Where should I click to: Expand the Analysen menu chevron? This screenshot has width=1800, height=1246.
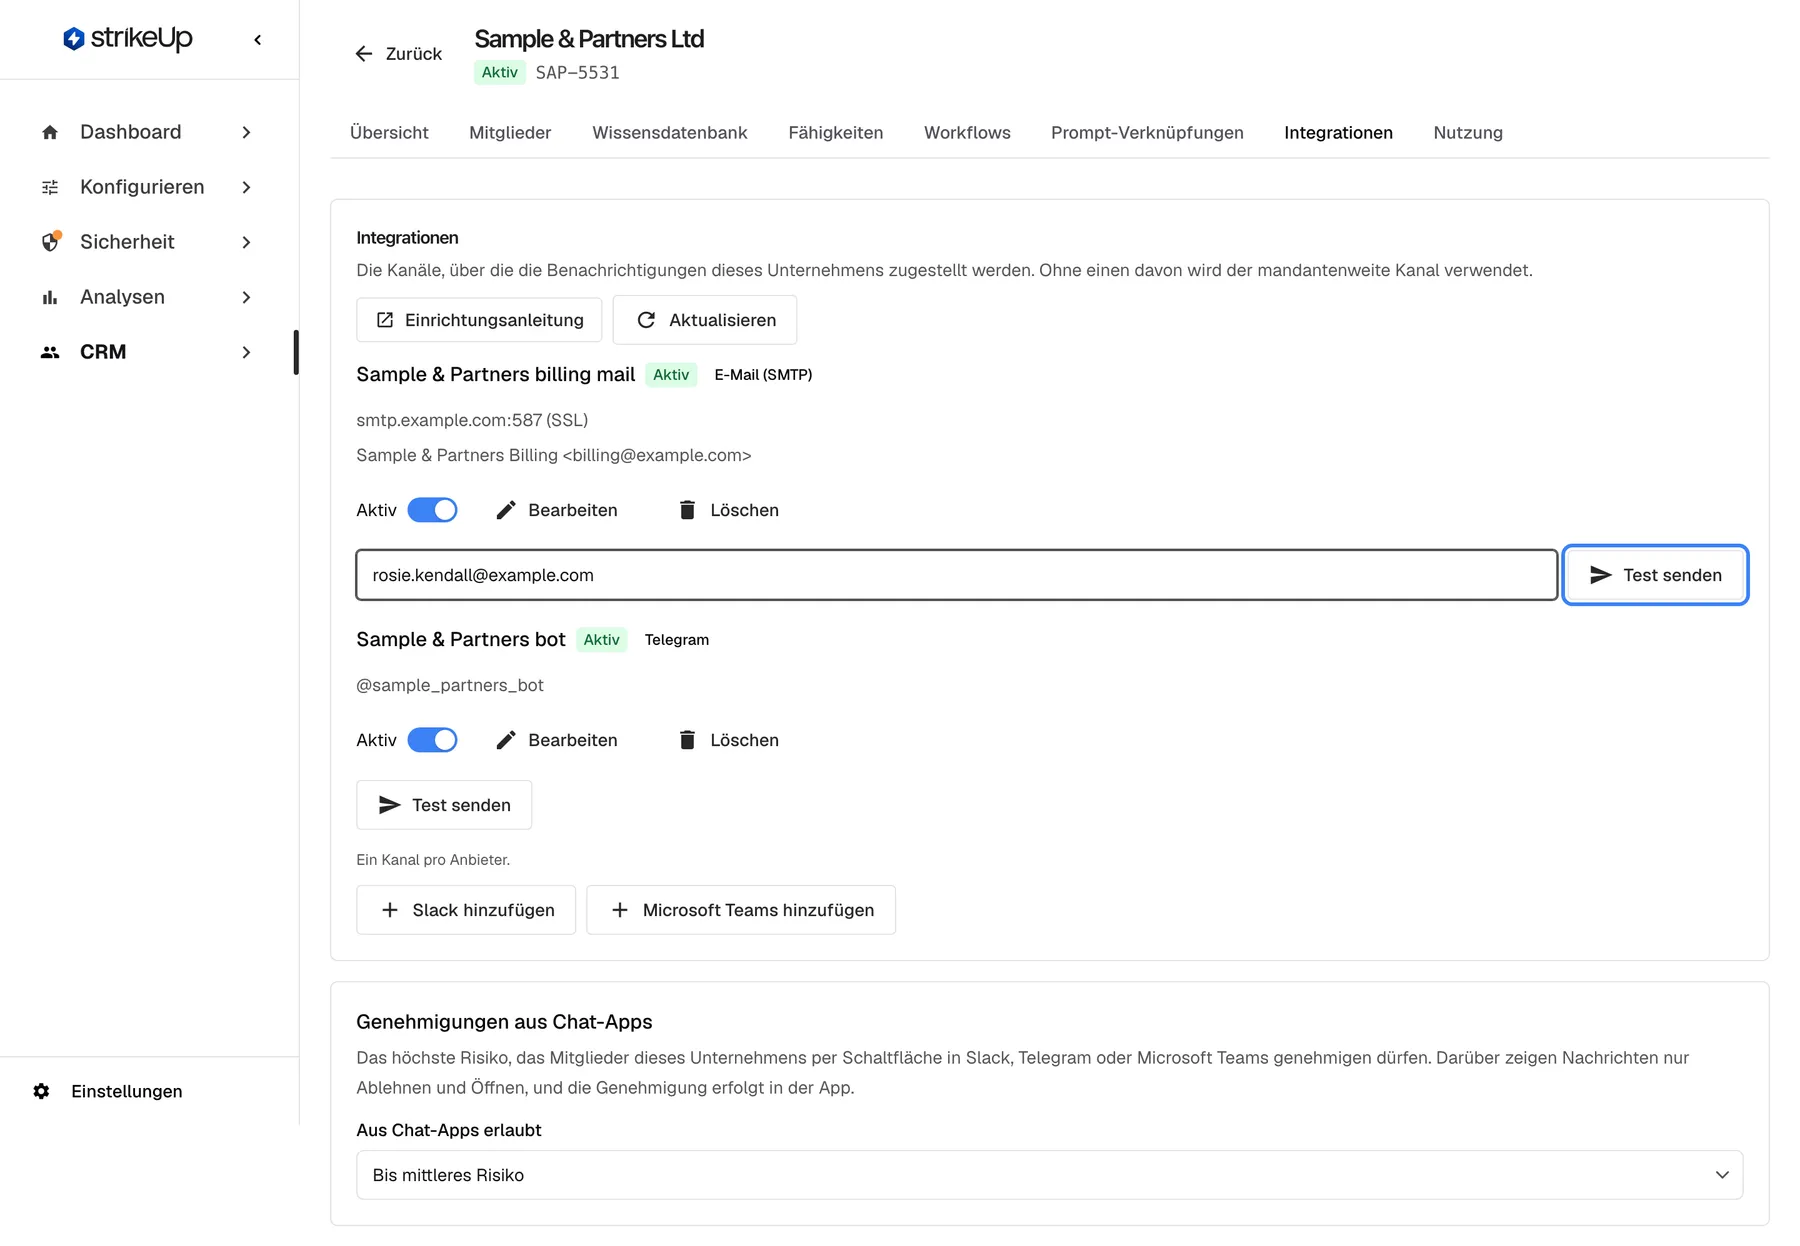coord(246,297)
